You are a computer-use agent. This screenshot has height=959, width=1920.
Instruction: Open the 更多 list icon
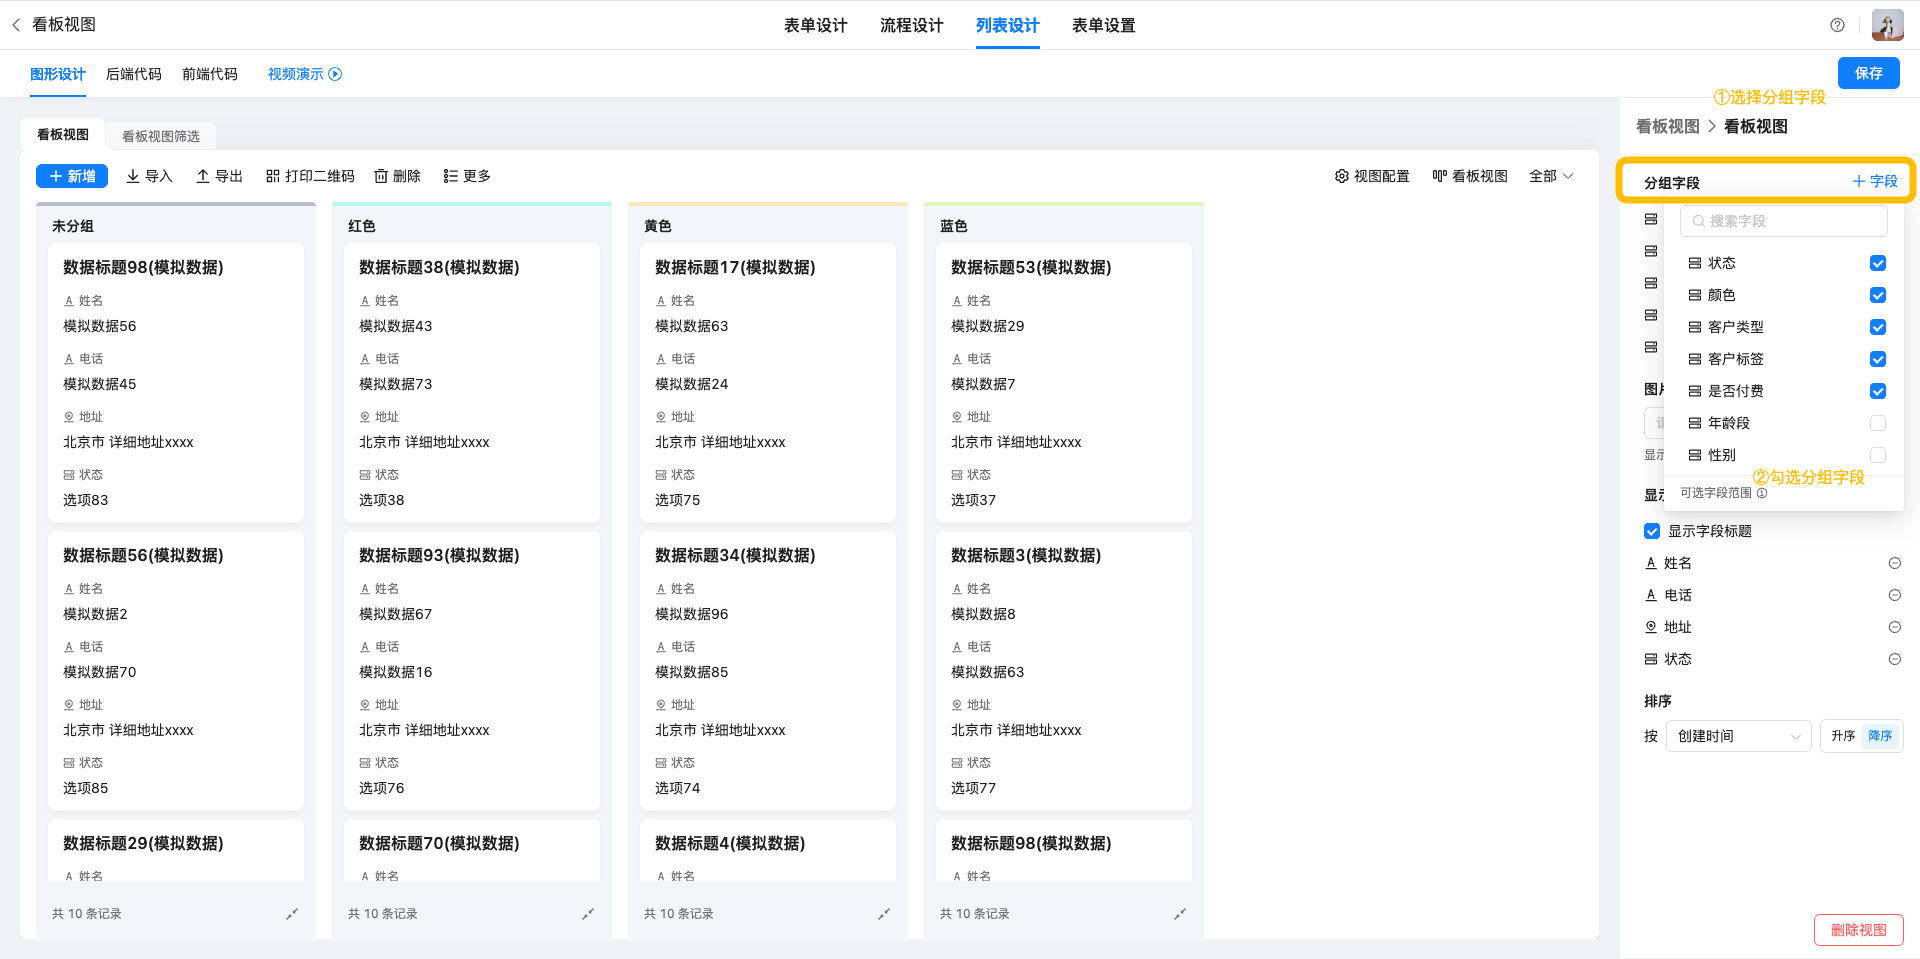[450, 176]
